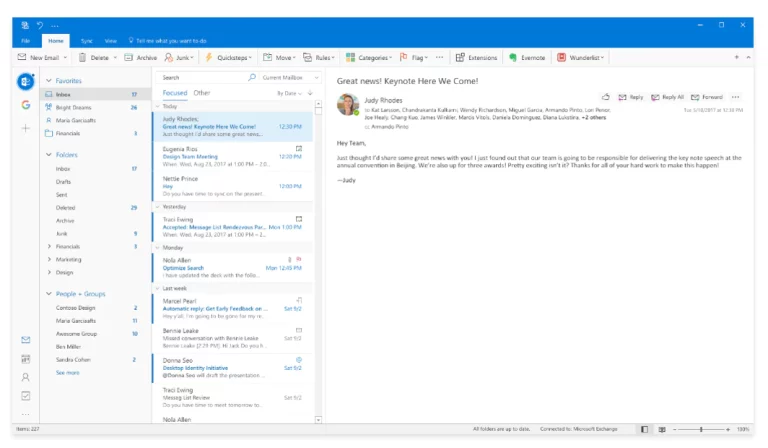Open the New Email dropdown arrow
Screen dimensions: 768x448
[65, 58]
